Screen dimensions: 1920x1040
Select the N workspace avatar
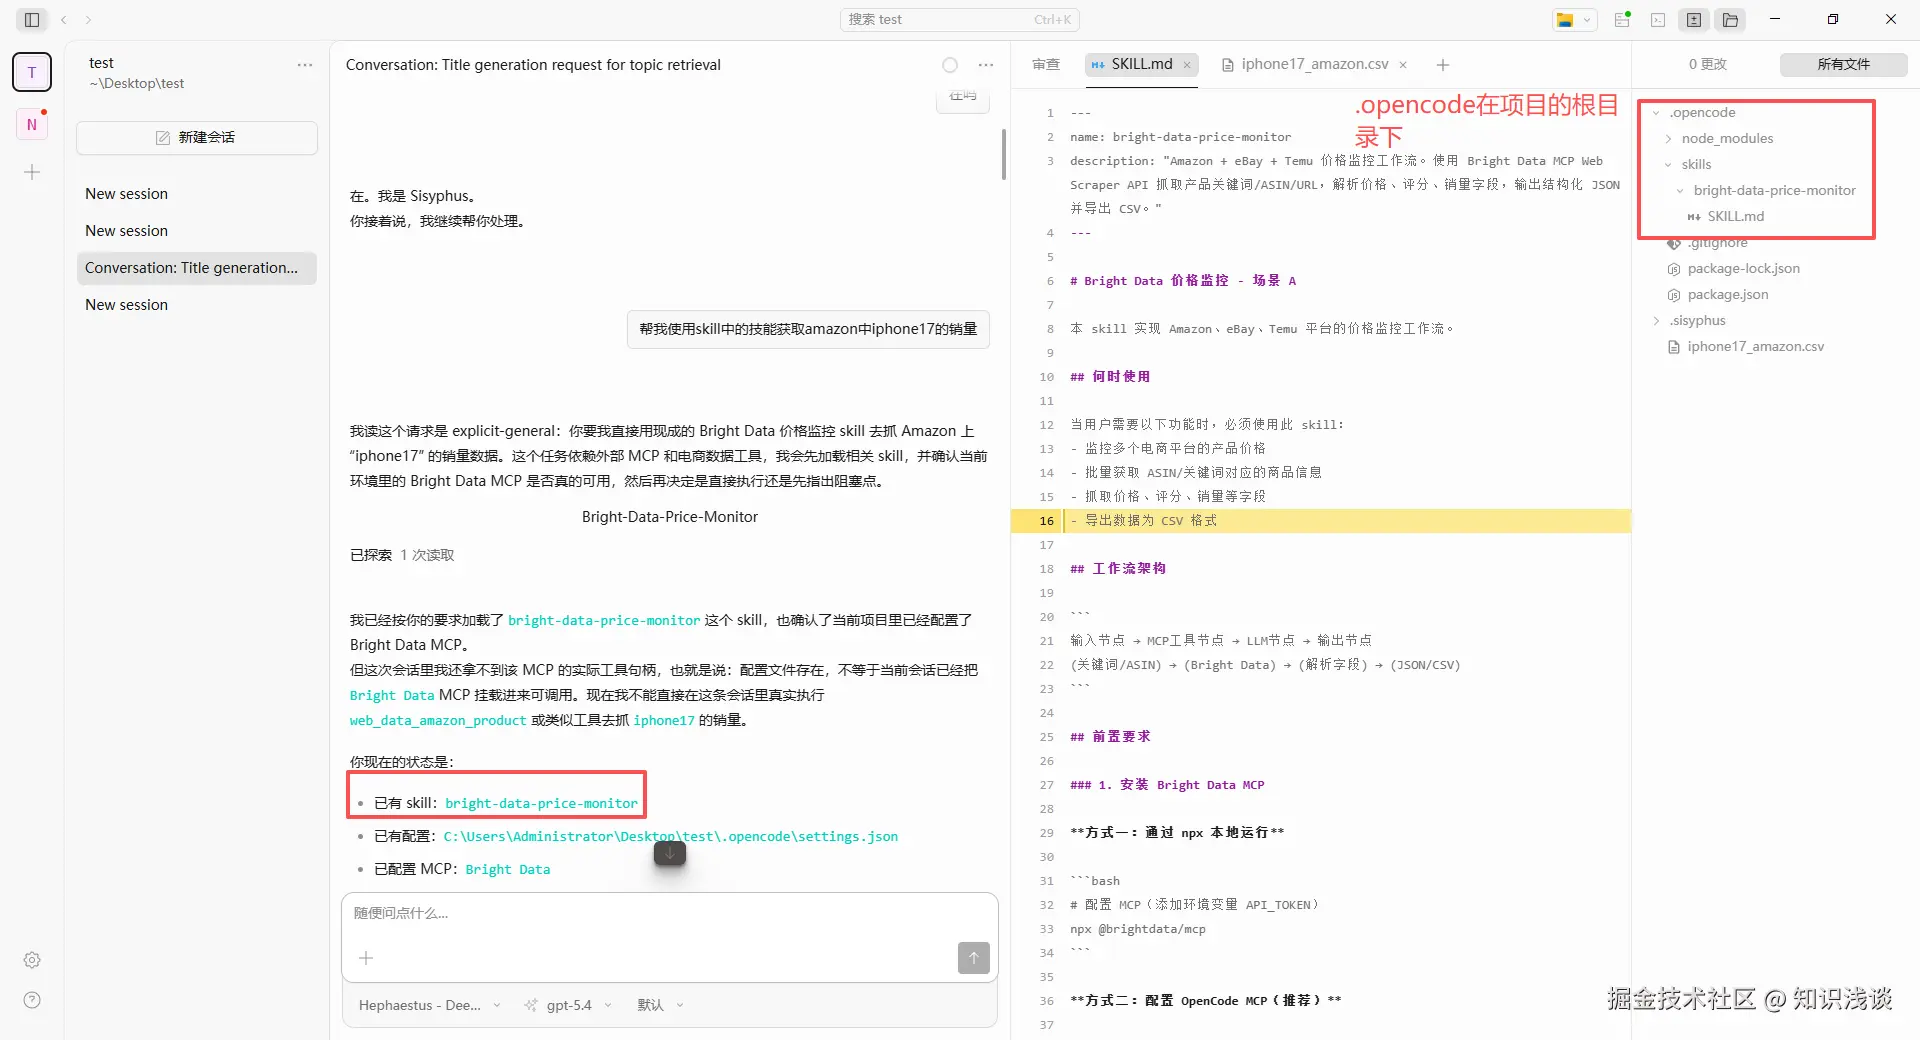tap(31, 123)
